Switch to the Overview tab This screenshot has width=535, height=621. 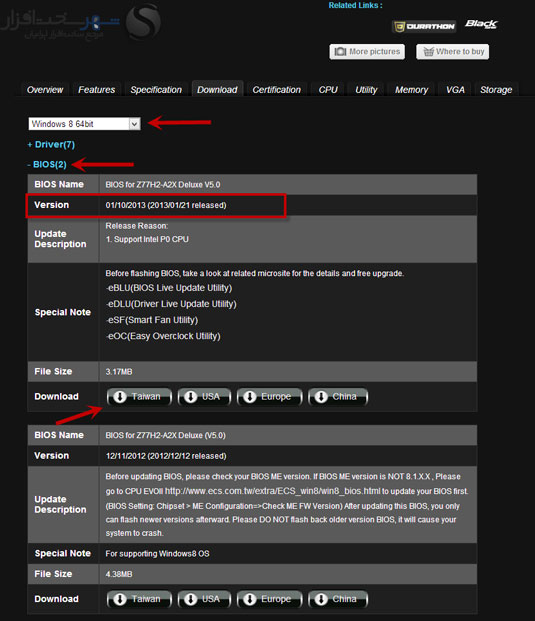click(x=45, y=90)
